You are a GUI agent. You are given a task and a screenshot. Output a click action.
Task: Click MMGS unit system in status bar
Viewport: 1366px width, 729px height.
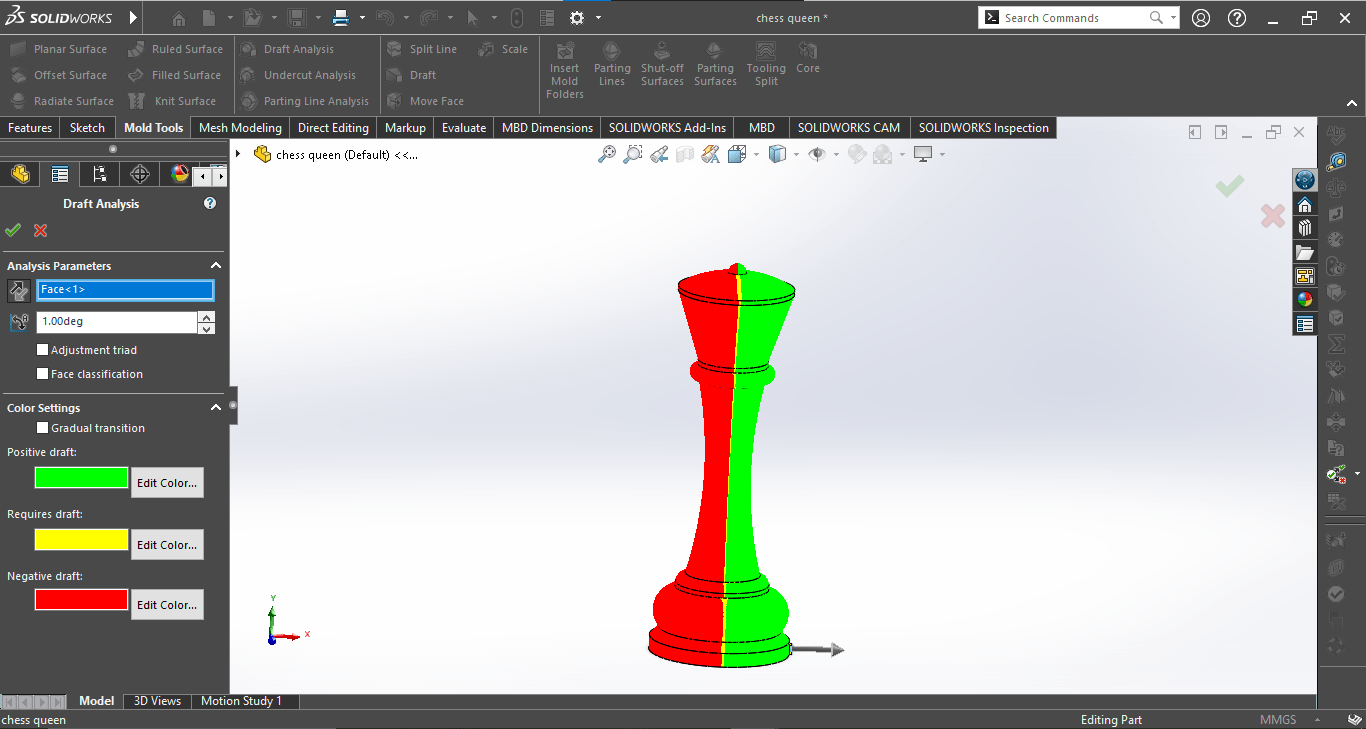(1278, 719)
